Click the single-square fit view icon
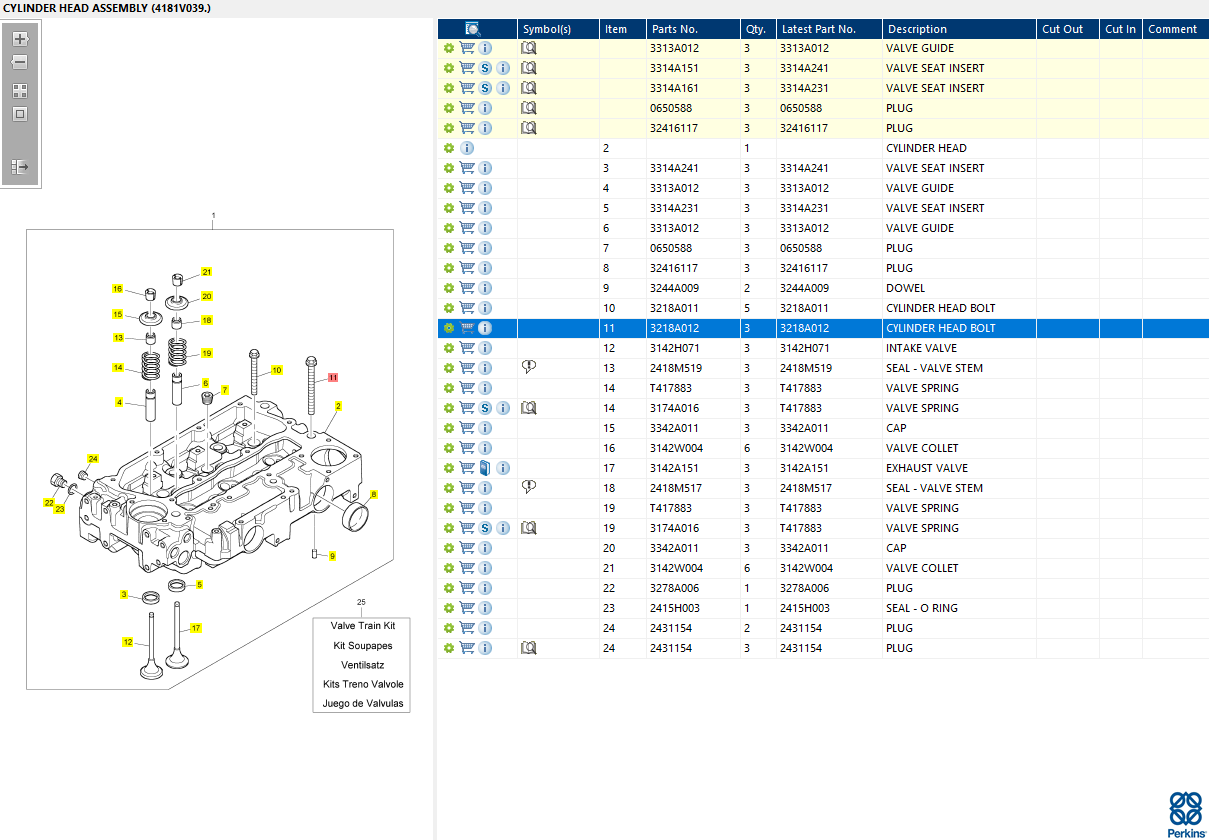 [20, 113]
